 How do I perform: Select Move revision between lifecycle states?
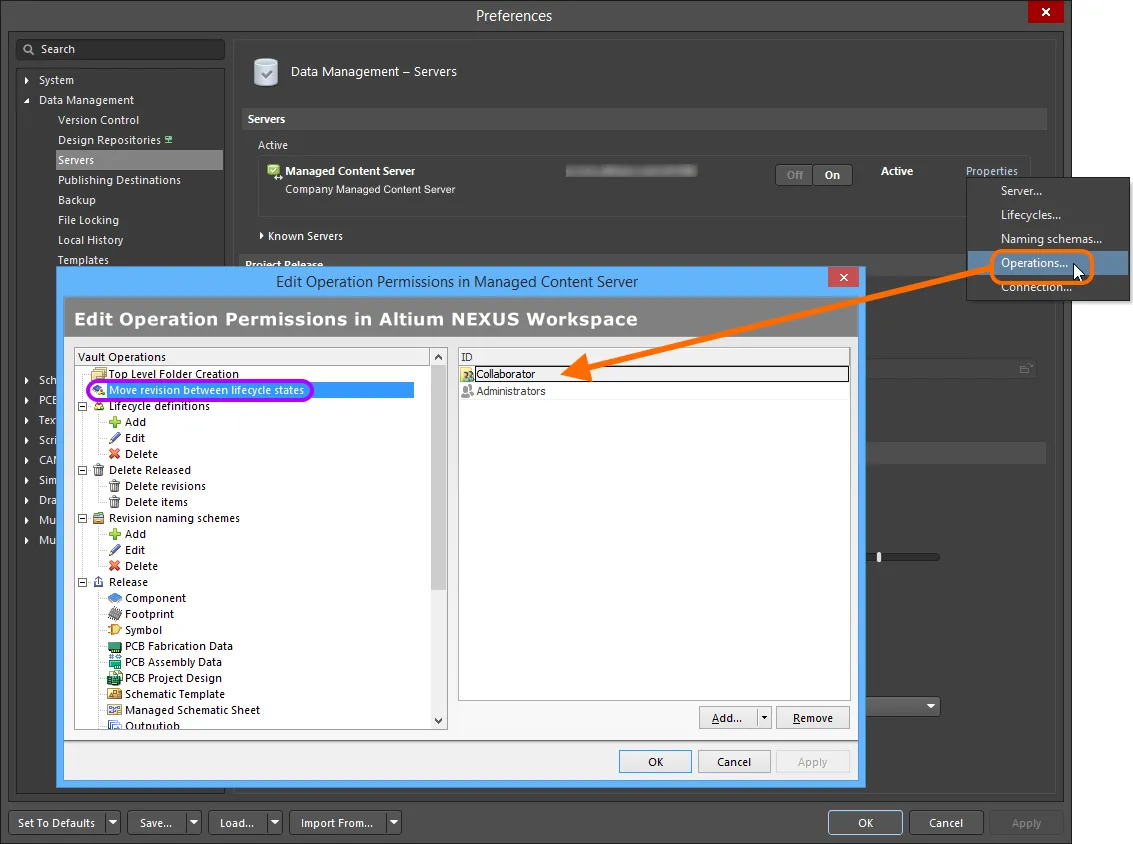point(207,390)
